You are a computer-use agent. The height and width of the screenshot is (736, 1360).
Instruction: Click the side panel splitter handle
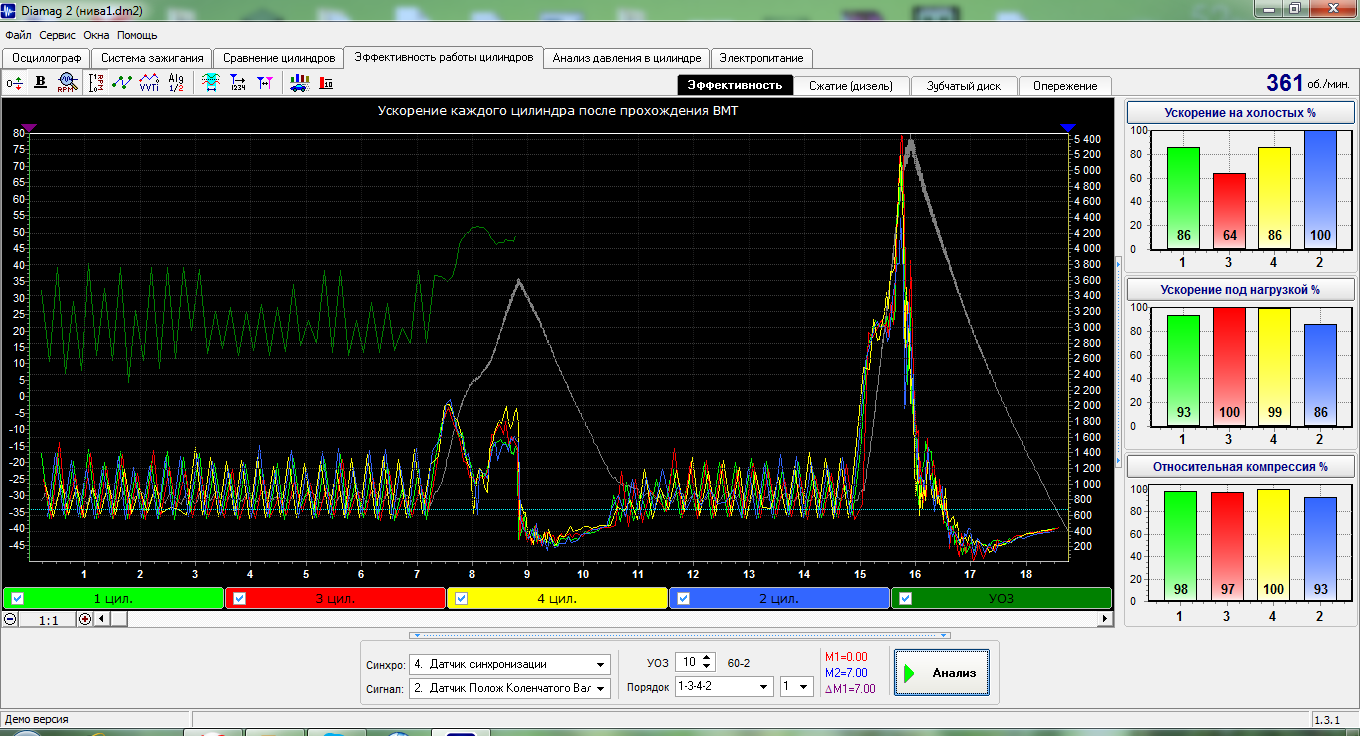(1119, 360)
